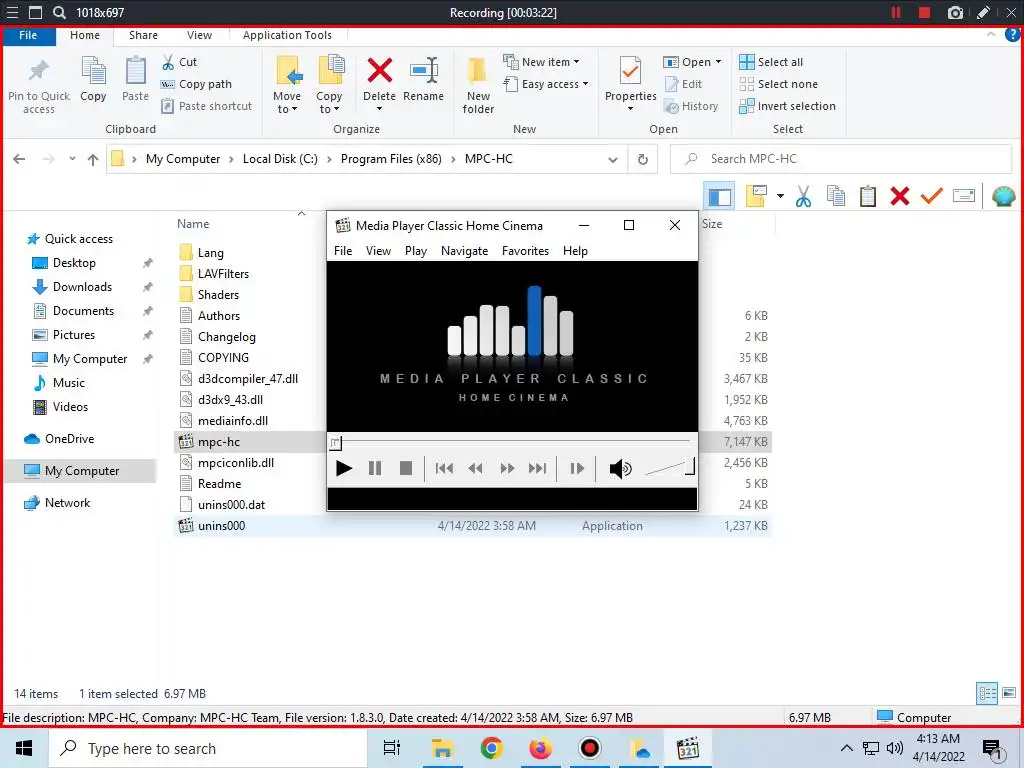Click Pin to Quick access
This screenshot has height=768, width=1024.
point(39,86)
